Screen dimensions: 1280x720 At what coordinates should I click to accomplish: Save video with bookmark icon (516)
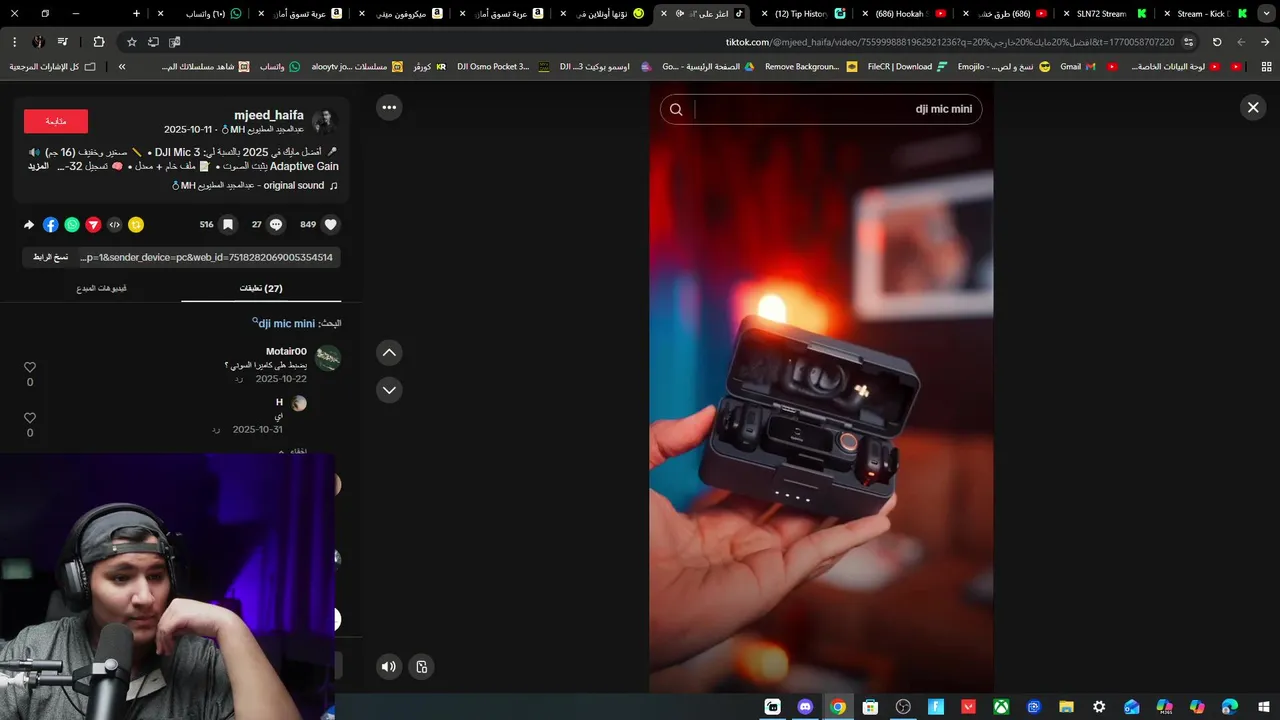228,225
